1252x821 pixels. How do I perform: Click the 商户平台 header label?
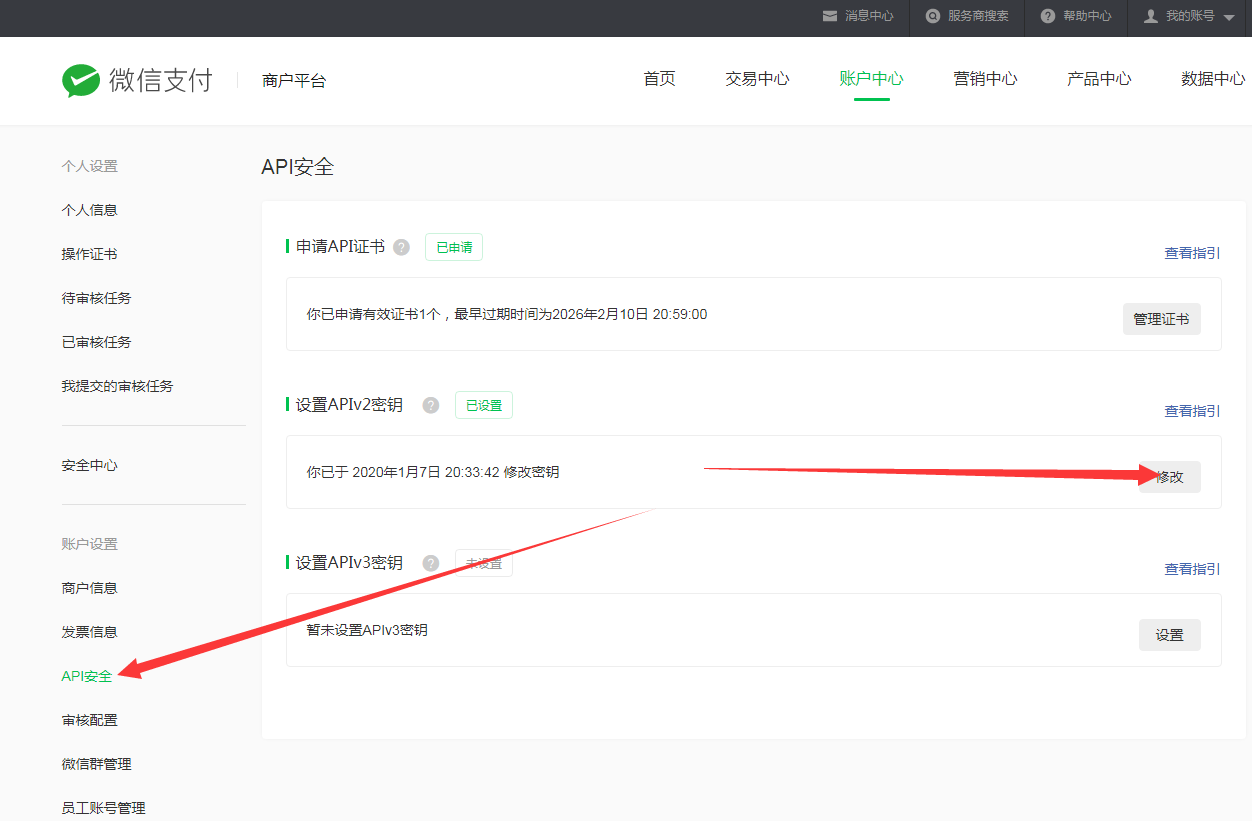(x=294, y=81)
